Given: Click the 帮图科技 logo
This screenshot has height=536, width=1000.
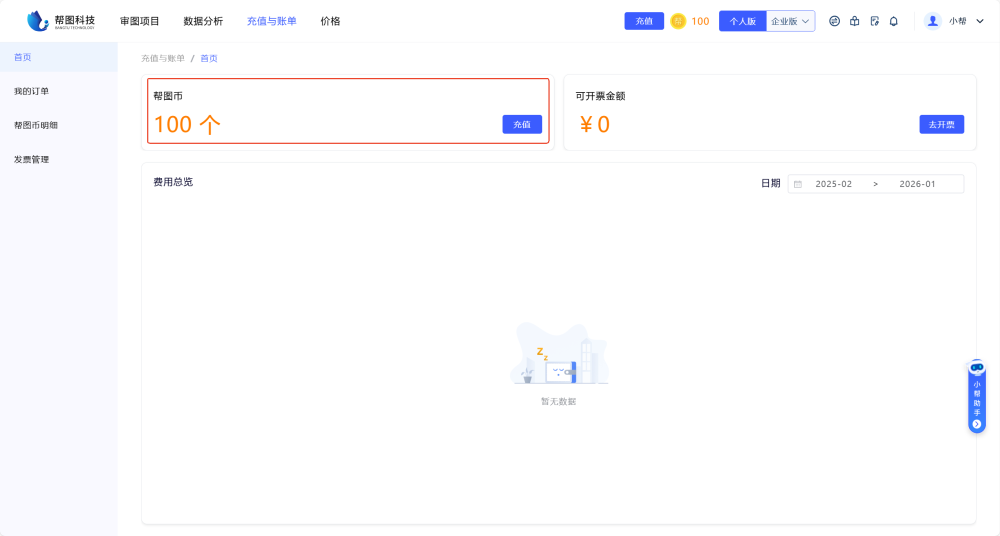Looking at the screenshot, I should point(61,20).
